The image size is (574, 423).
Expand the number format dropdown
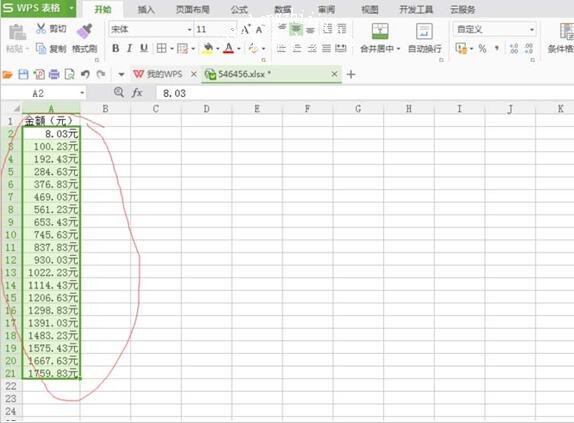pyautogui.click(x=532, y=29)
